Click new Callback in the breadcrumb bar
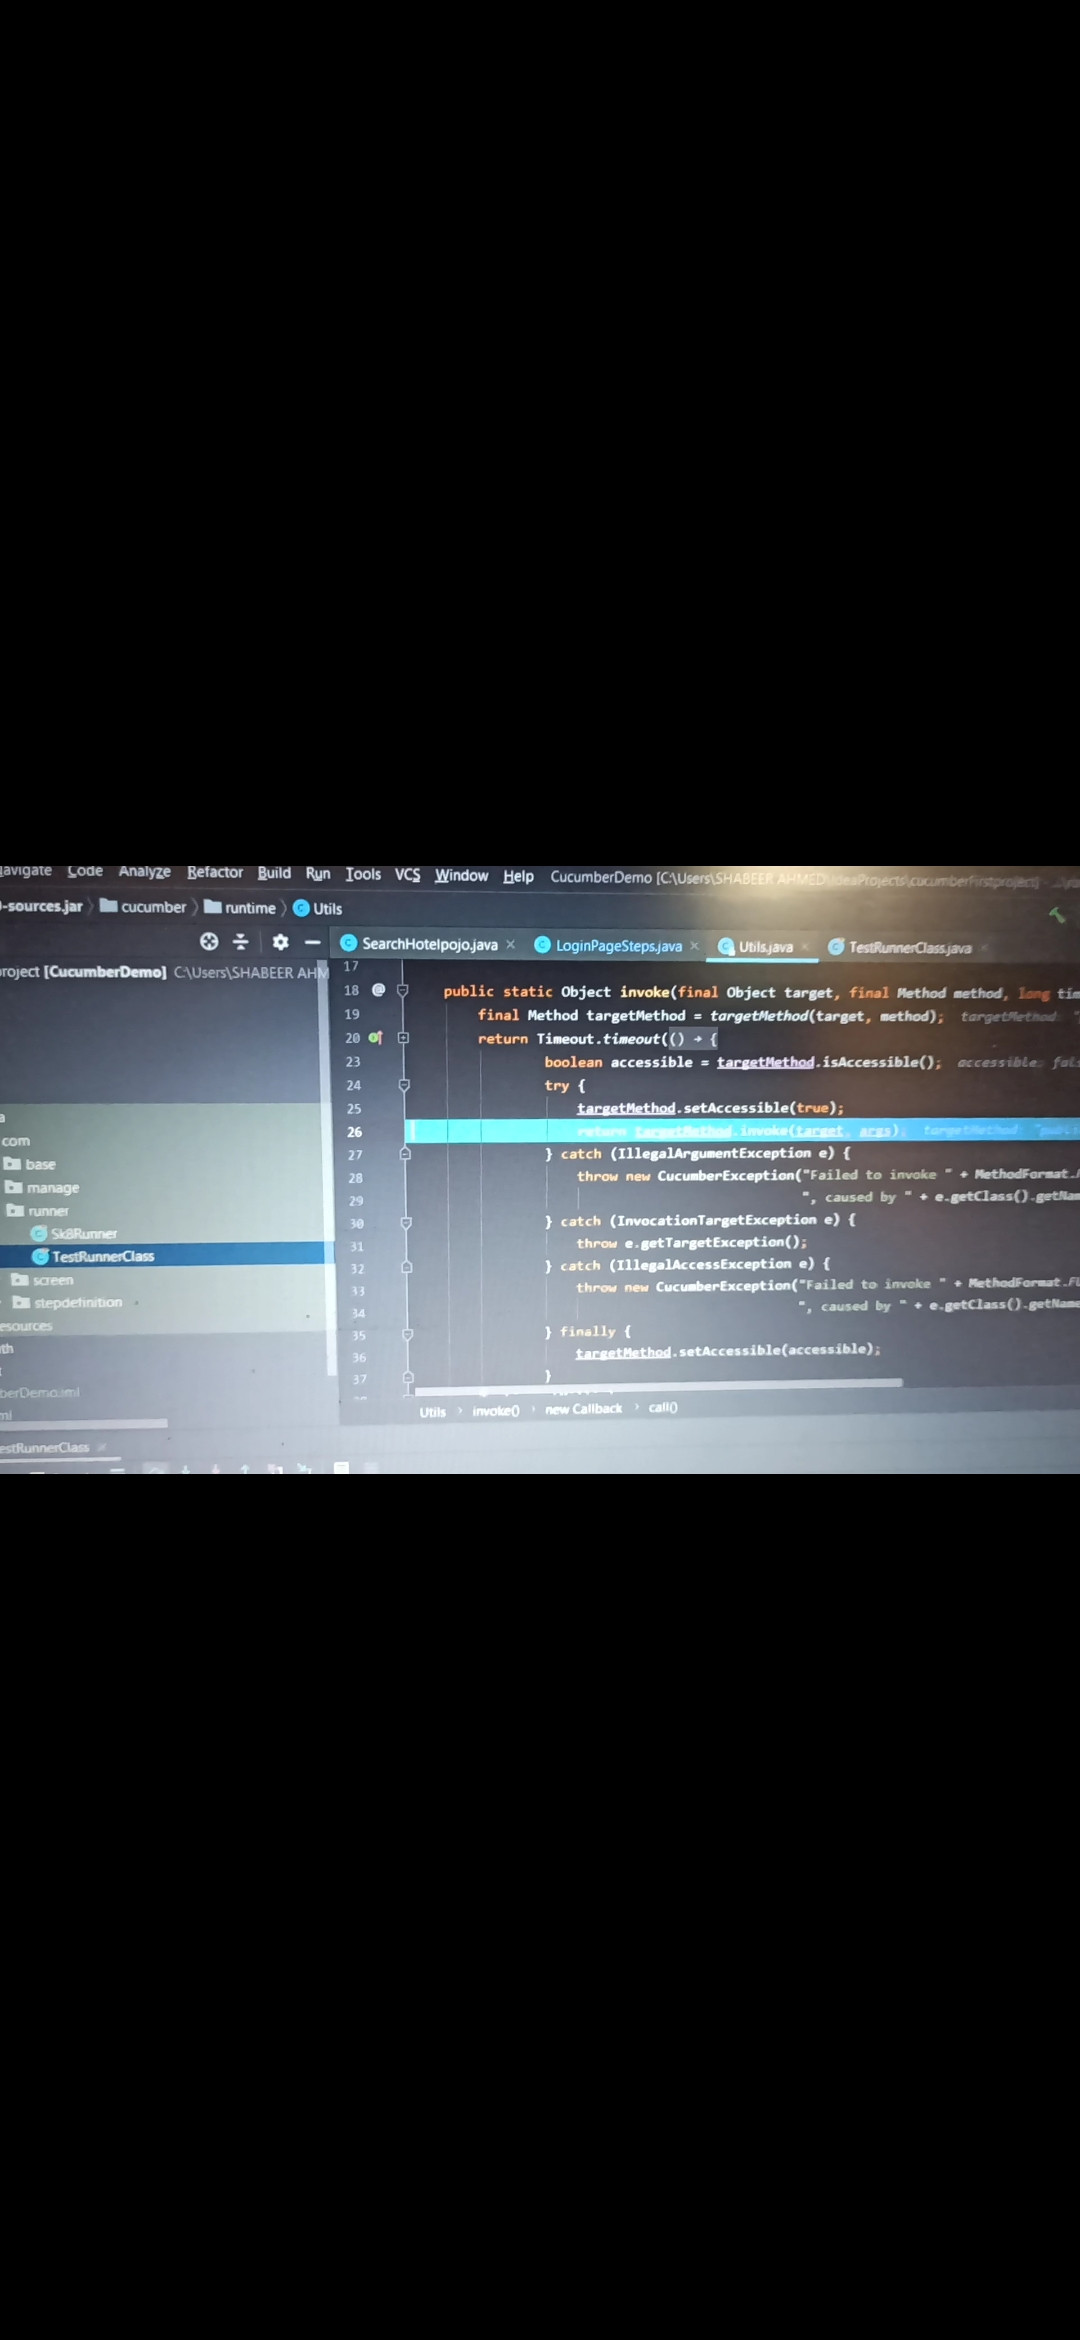The width and height of the screenshot is (1080, 2340). pyautogui.click(x=583, y=1409)
